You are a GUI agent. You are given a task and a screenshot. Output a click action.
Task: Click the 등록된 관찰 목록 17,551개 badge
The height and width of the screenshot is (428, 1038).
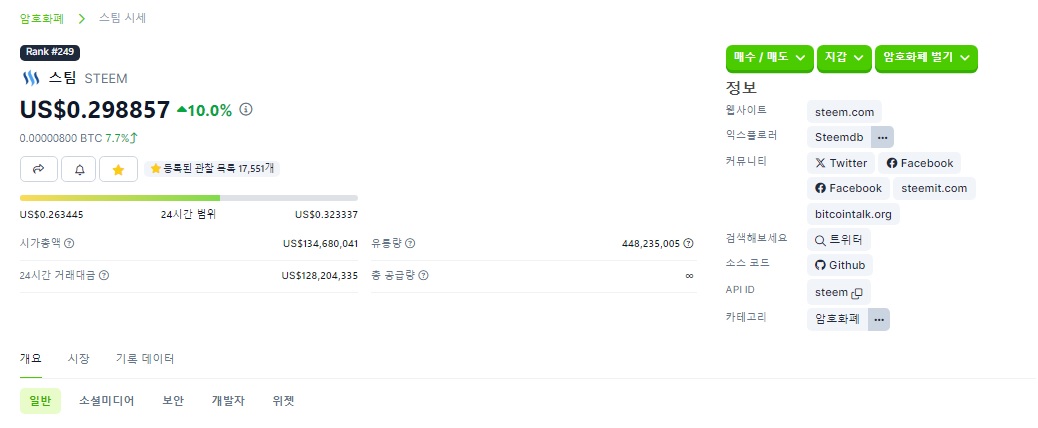[x=212, y=169]
